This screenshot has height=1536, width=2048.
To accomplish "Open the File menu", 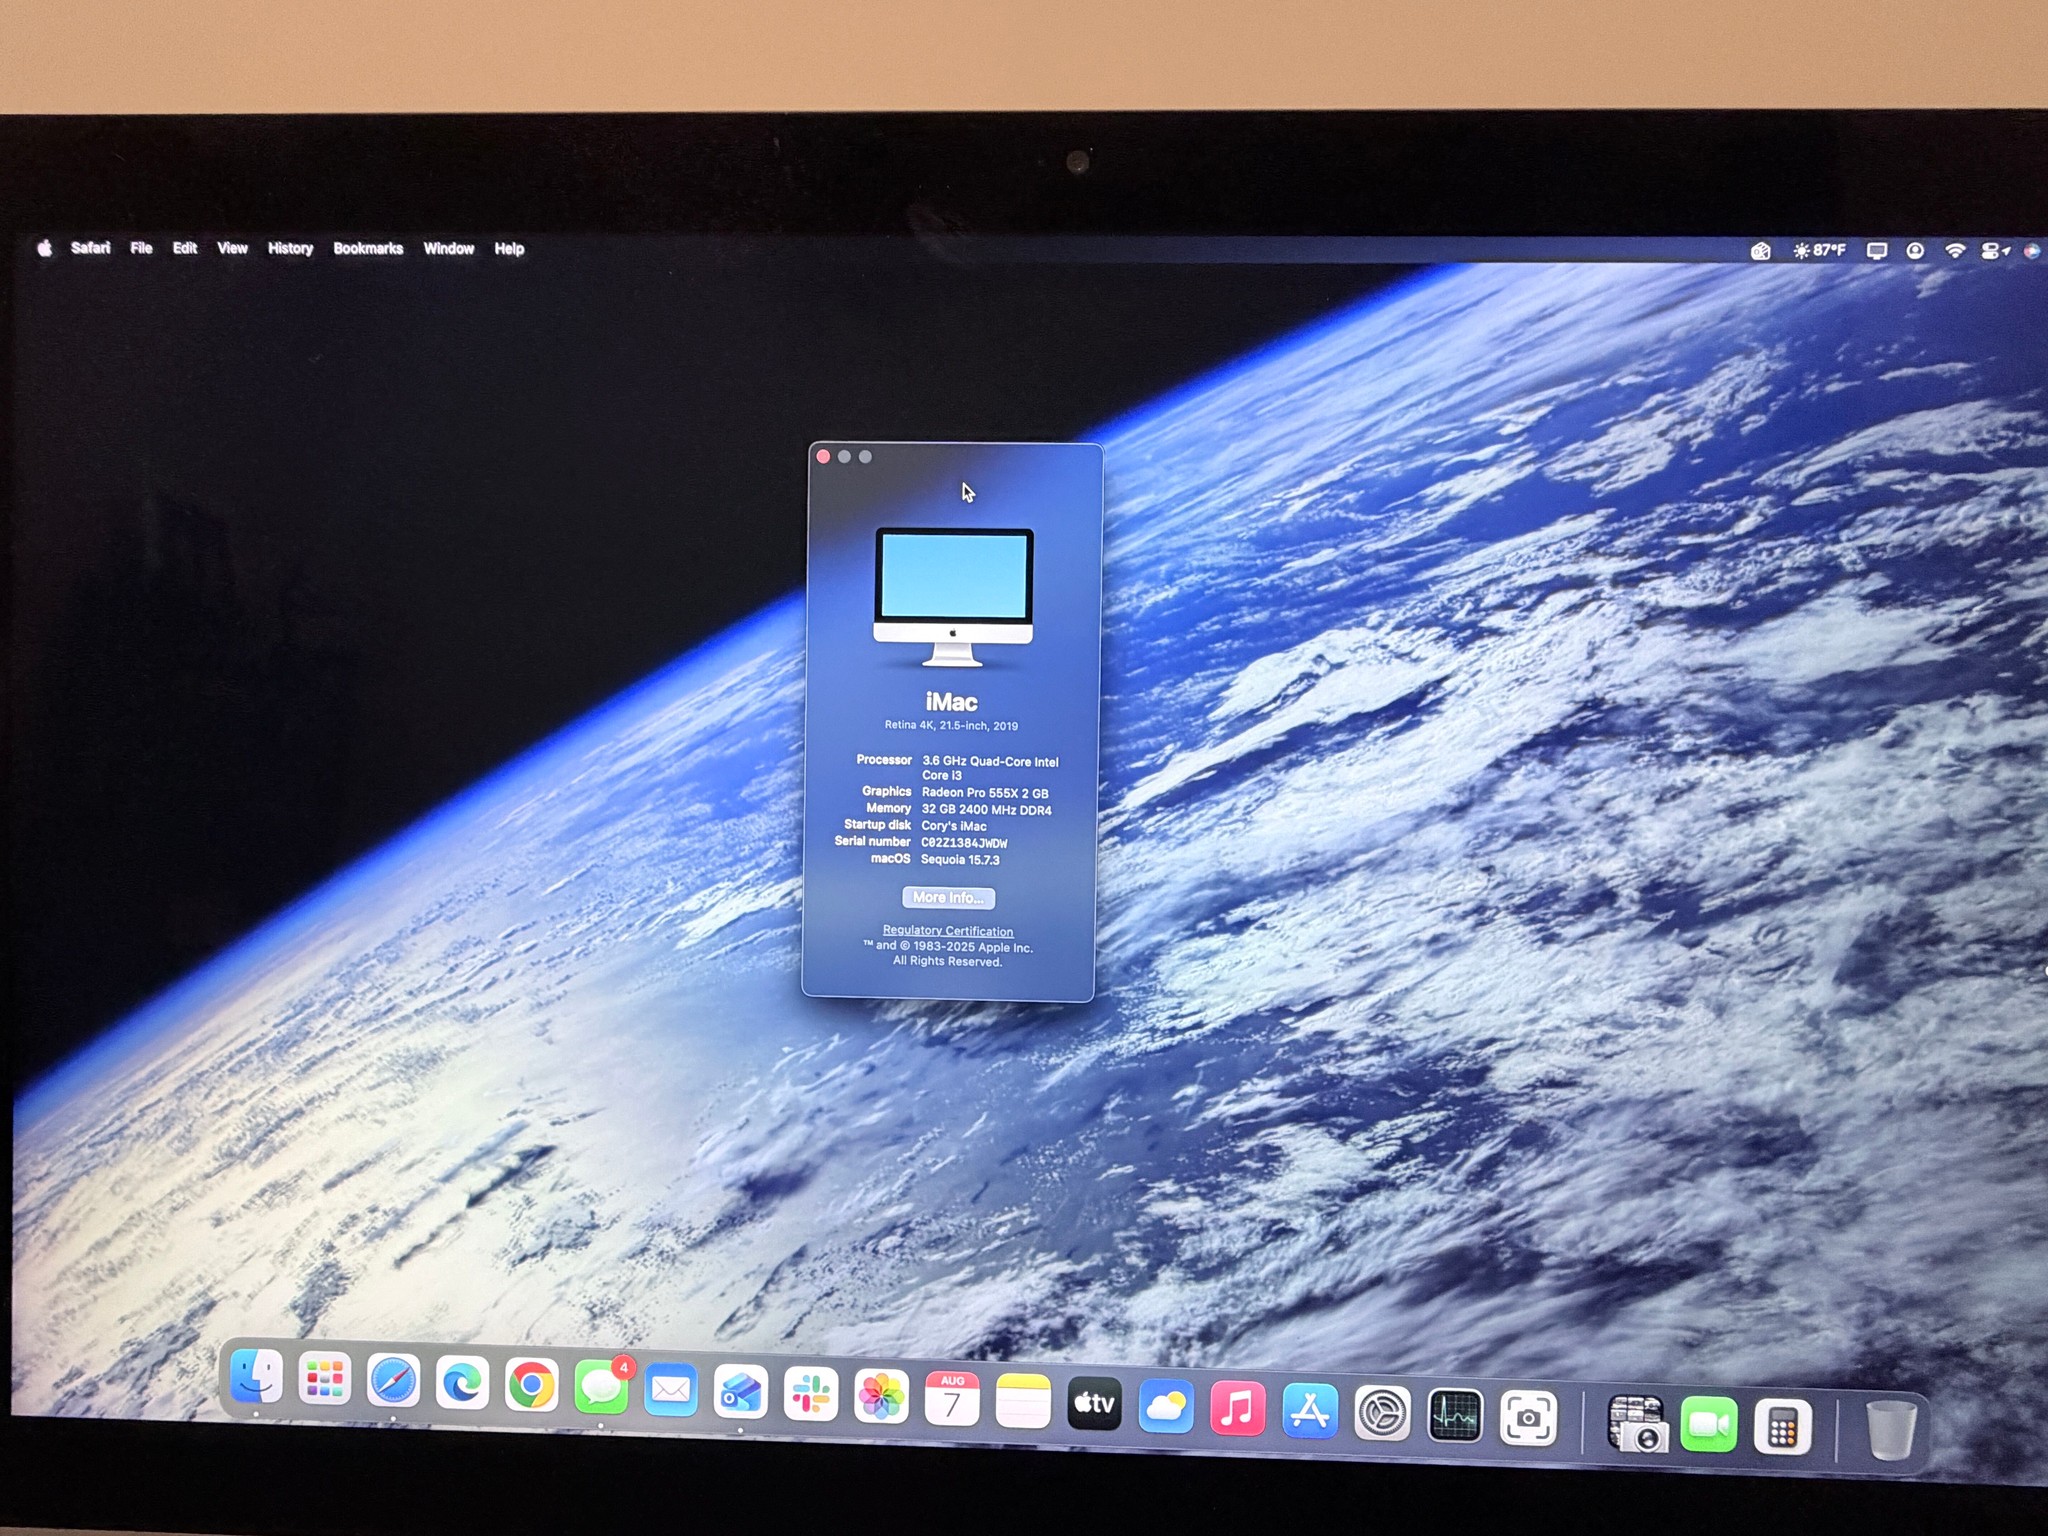I will click(x=141, y=248).
